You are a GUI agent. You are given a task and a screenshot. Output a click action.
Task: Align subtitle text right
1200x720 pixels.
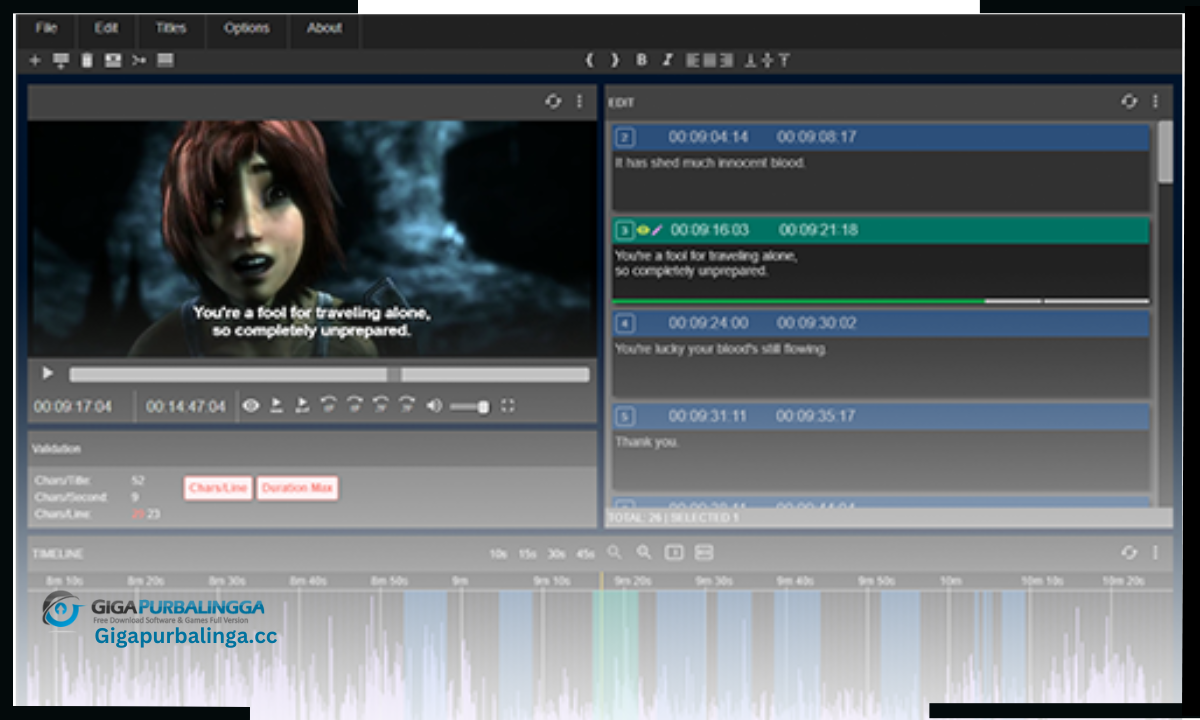726,61
